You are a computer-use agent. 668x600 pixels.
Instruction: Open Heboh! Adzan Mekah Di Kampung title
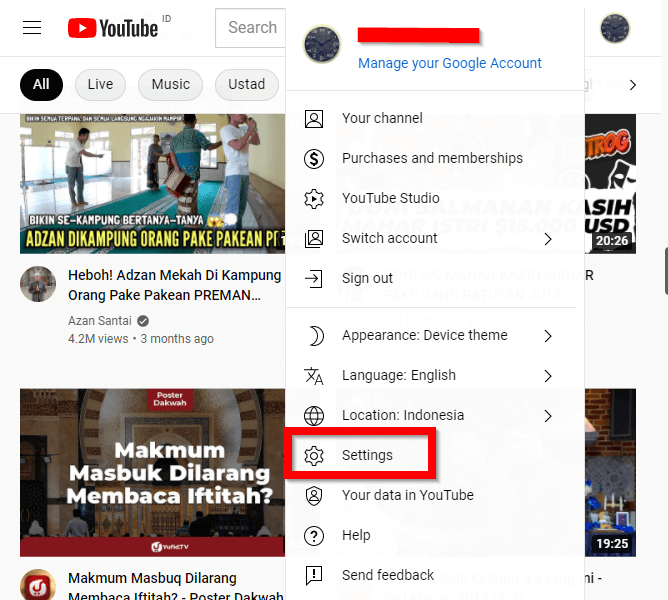tap(174, 285)
